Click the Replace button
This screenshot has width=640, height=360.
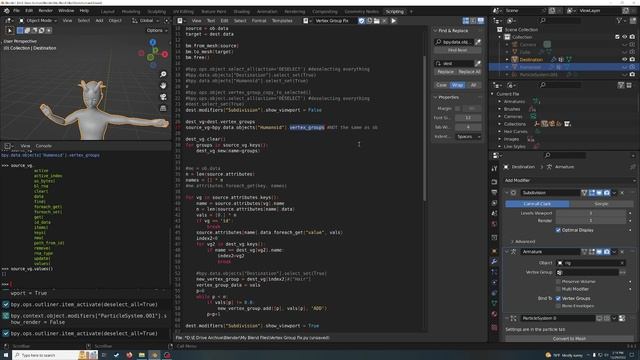click(x=445, y=72)
